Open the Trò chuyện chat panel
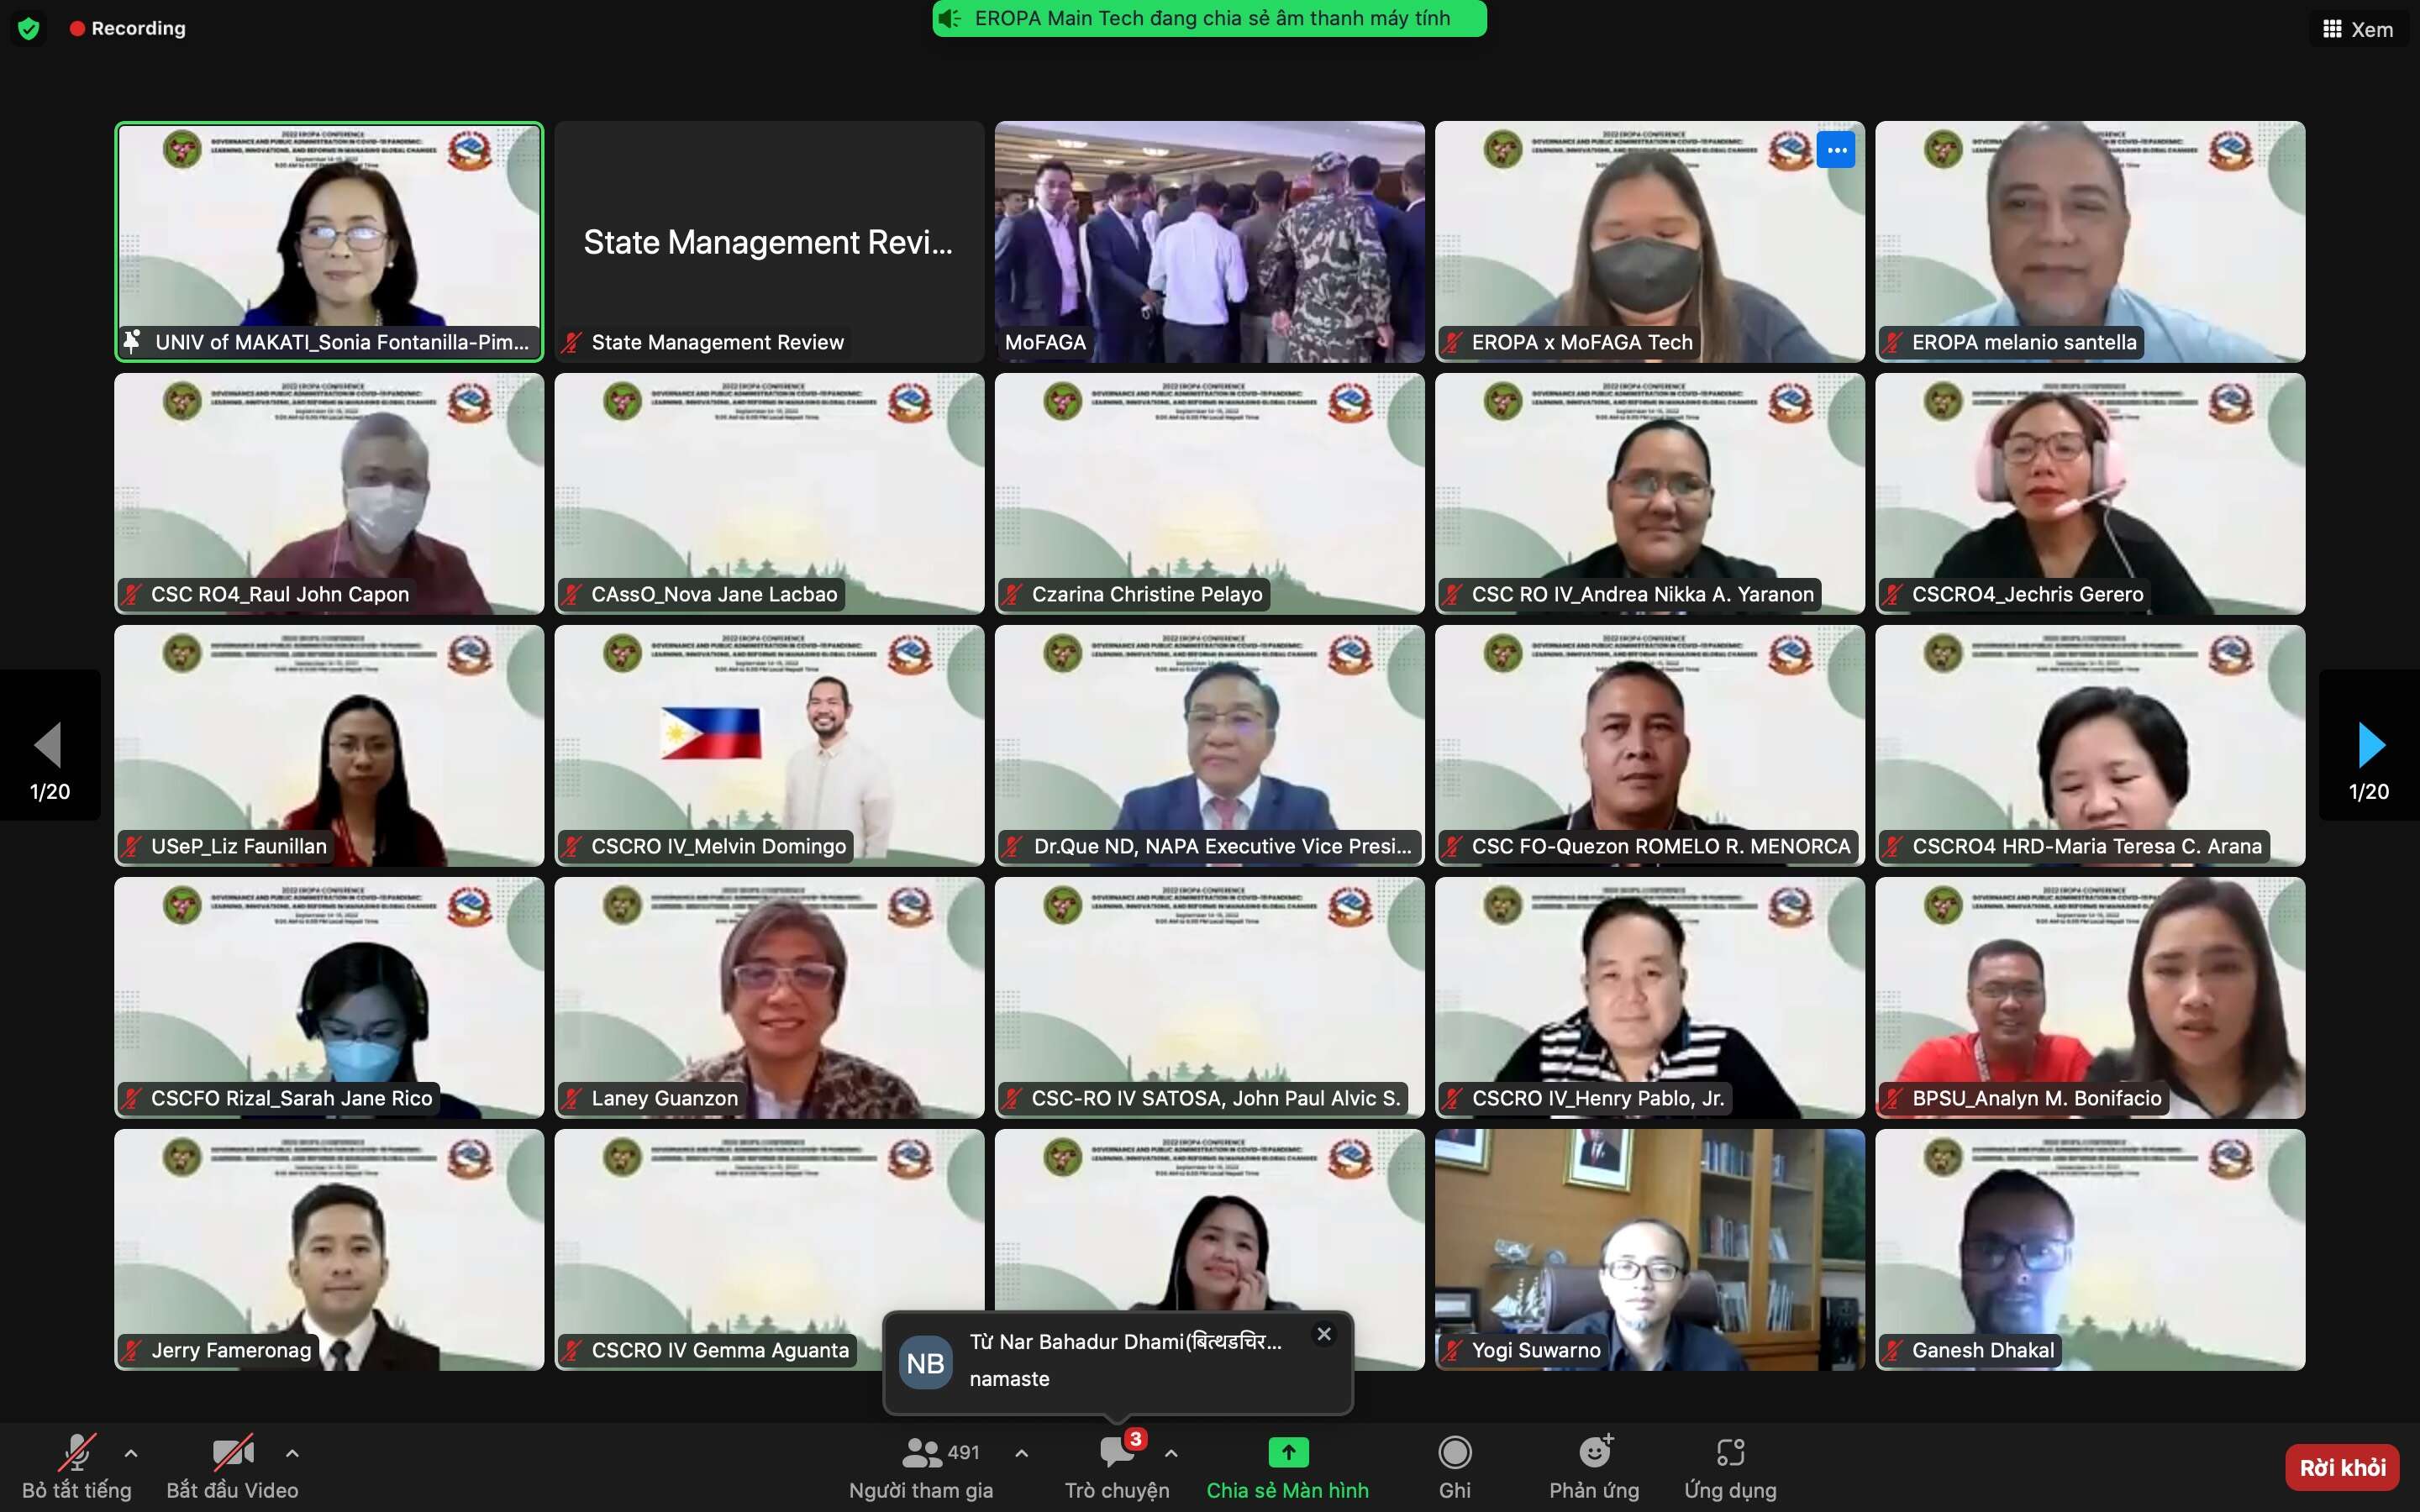2420x1512 pixels. (x=1117, y=1466)
